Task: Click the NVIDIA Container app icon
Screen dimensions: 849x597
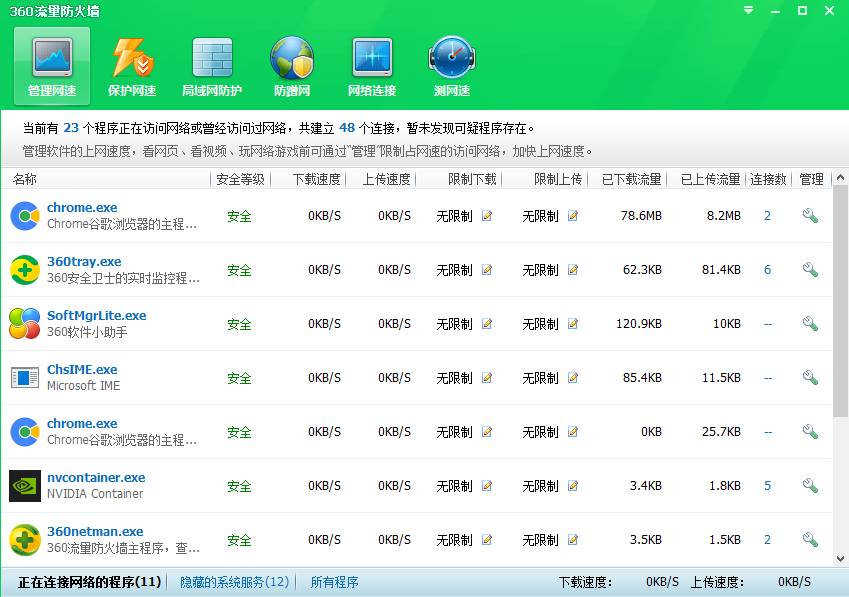Action: [25, 486]
